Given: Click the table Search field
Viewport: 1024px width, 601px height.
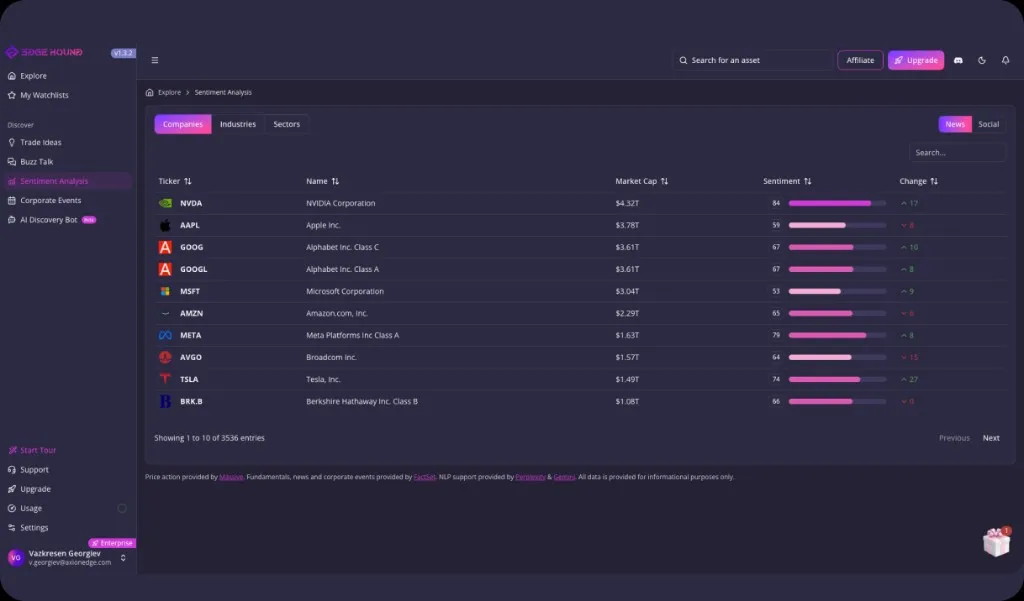Looking at the screenshot, I should point(957,151).
